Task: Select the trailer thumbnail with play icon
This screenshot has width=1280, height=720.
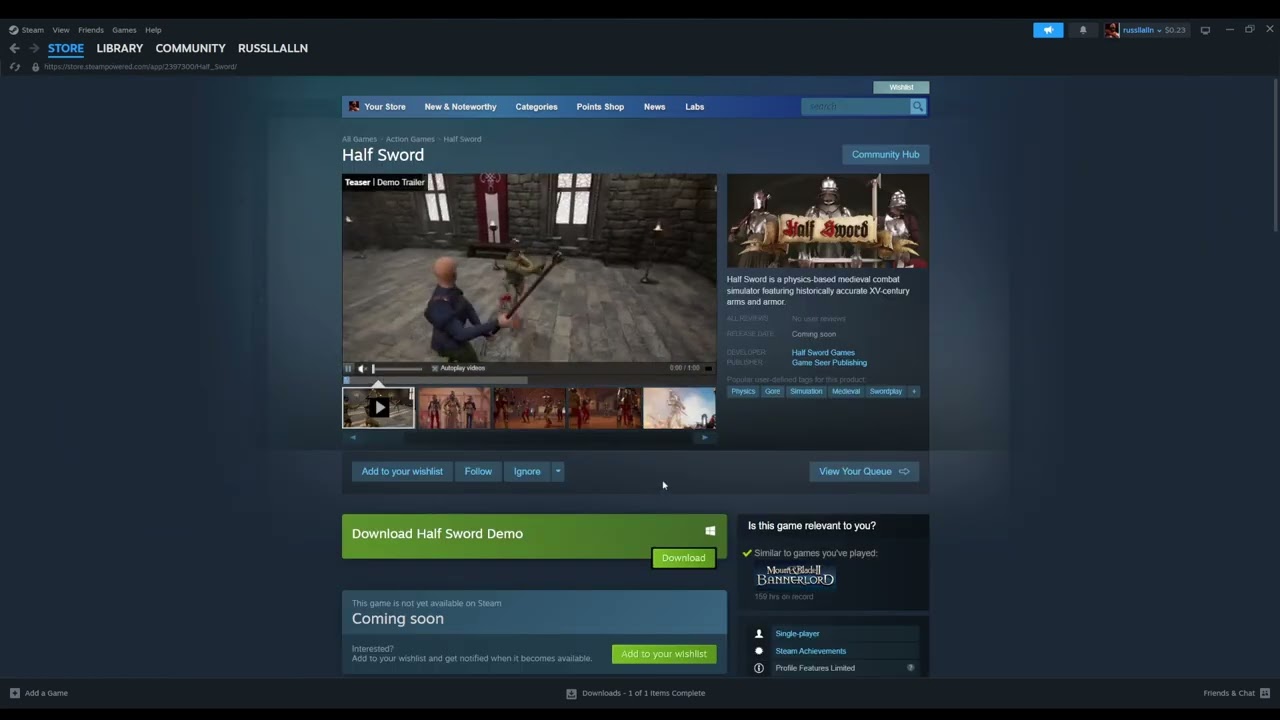Action: pos(378,408)
